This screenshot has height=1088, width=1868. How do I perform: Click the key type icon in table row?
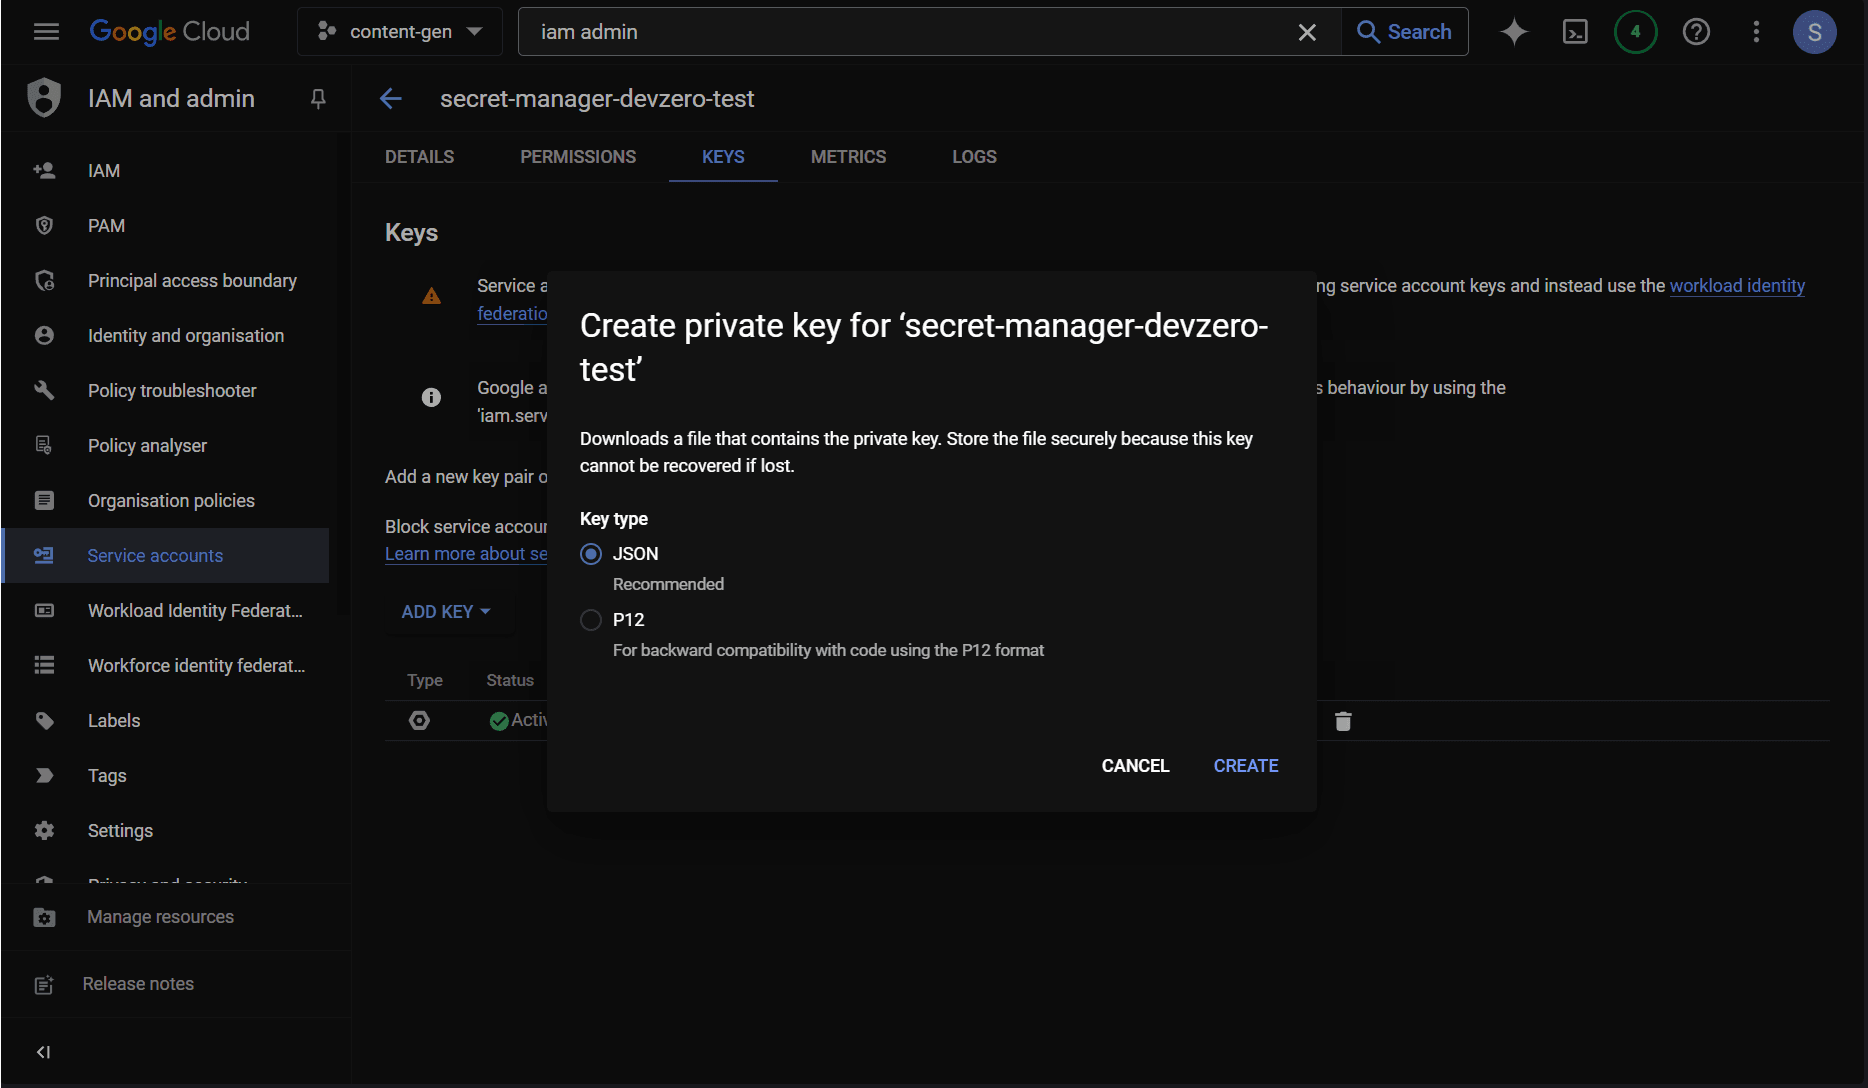coord(419,721)
